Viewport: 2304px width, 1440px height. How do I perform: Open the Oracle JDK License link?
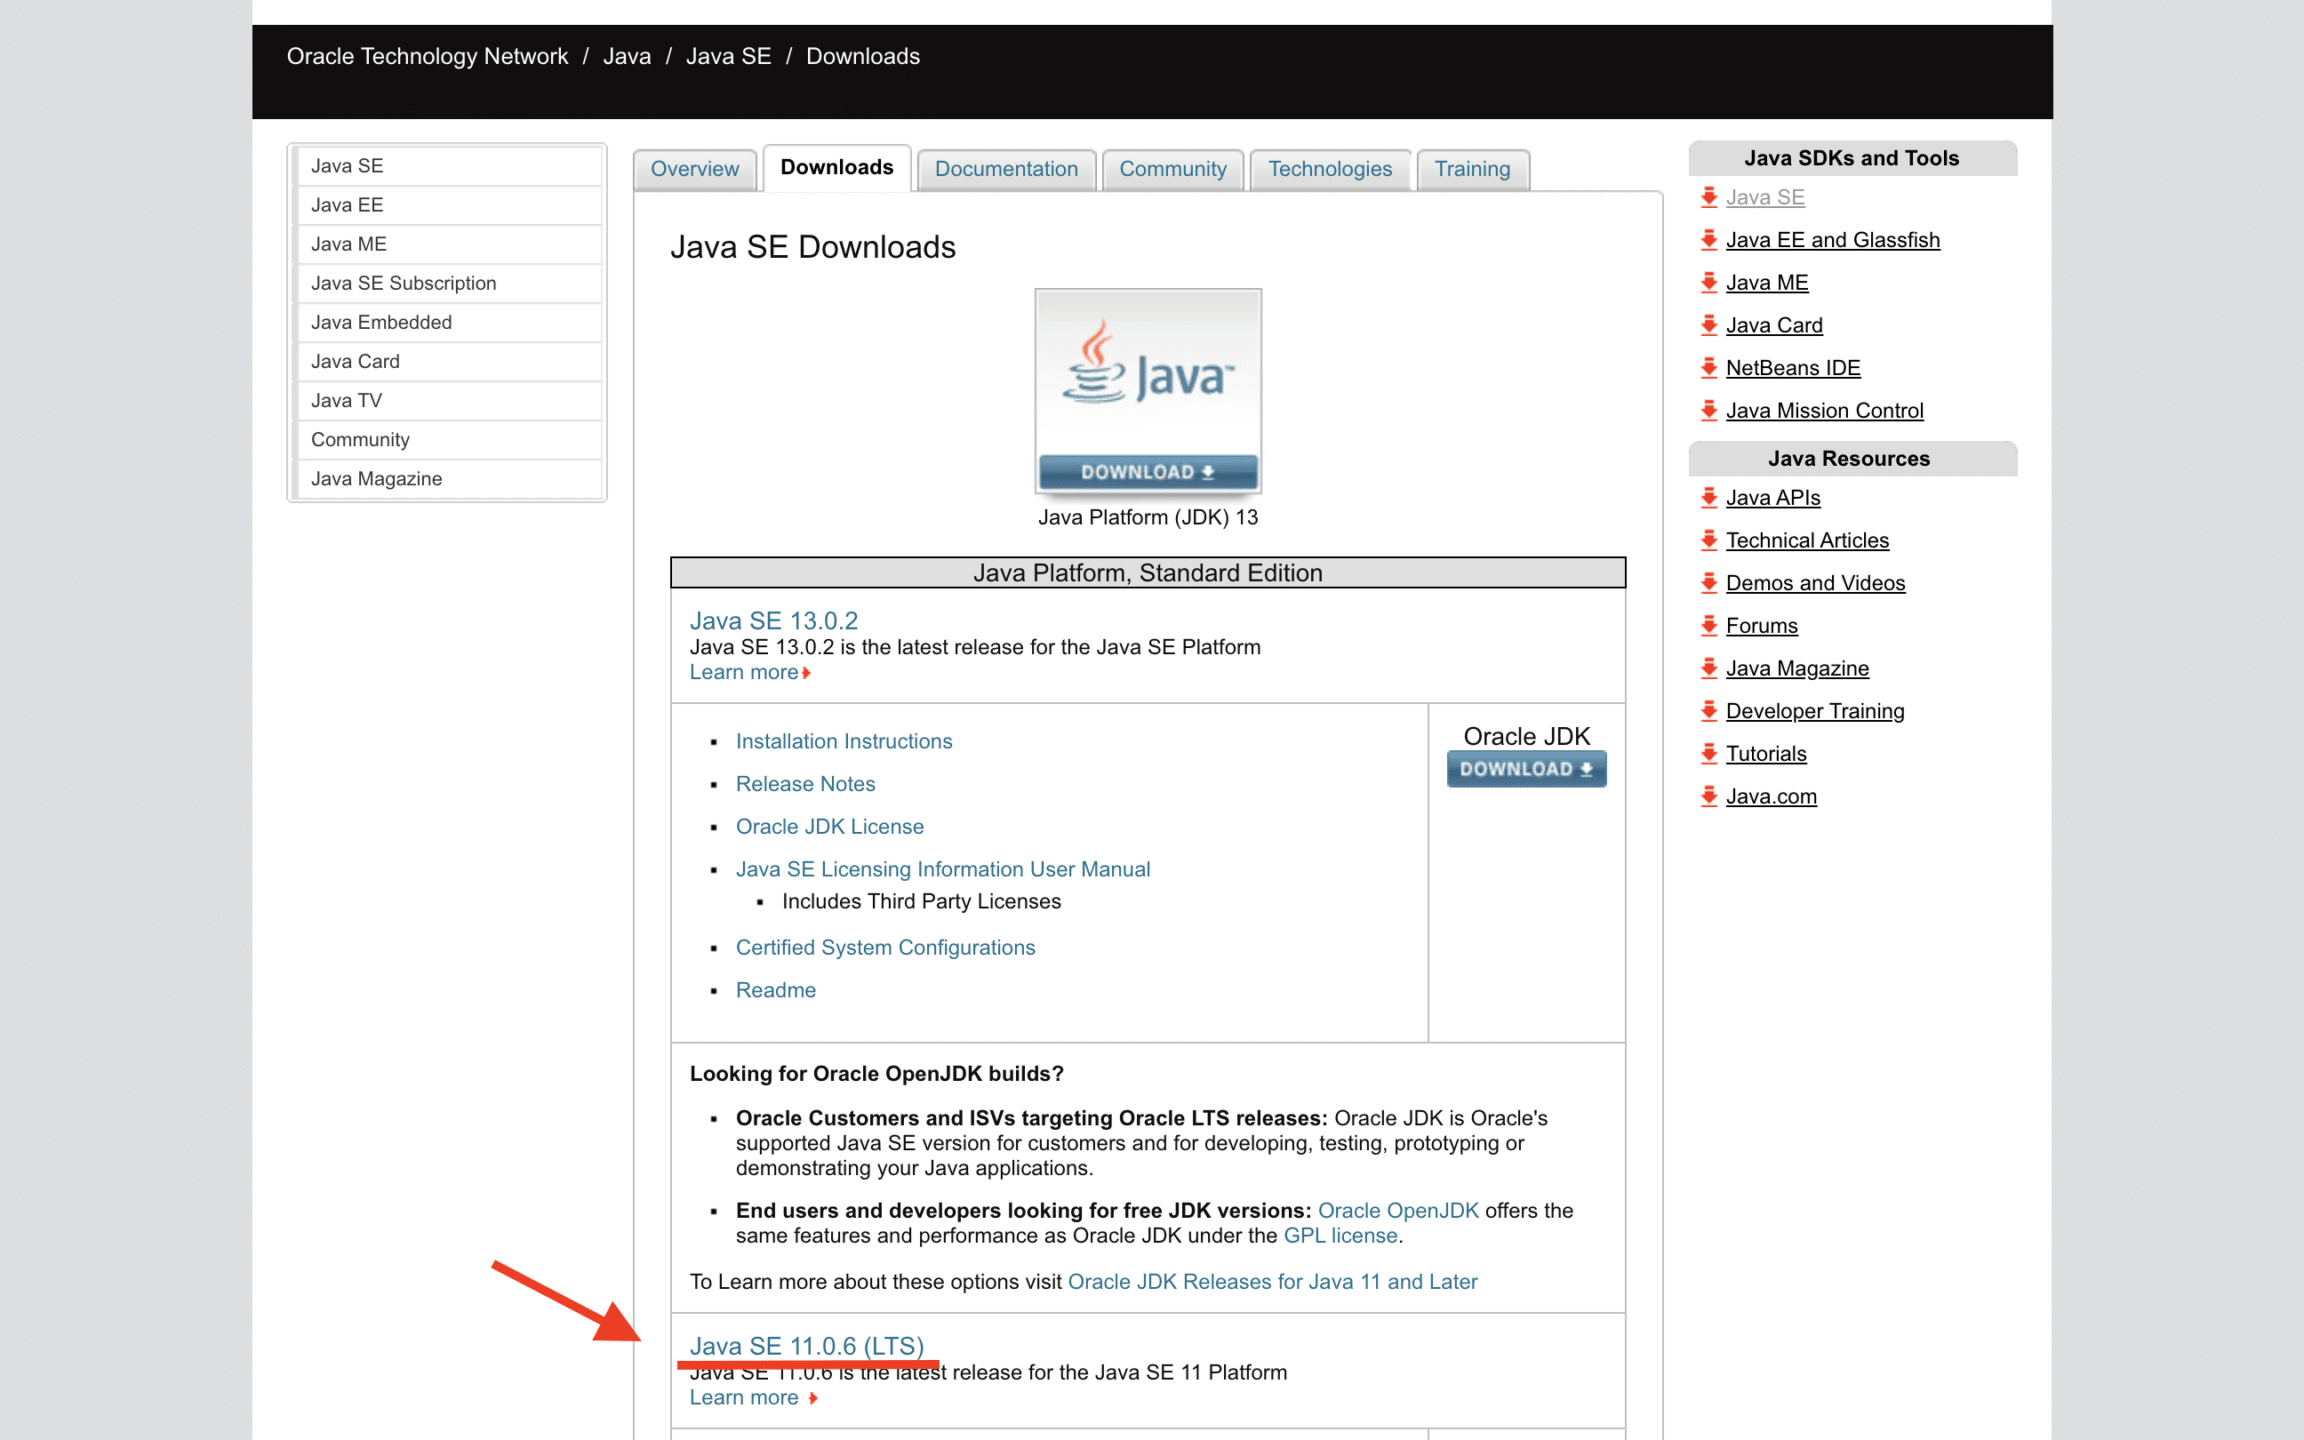point(830,827)
